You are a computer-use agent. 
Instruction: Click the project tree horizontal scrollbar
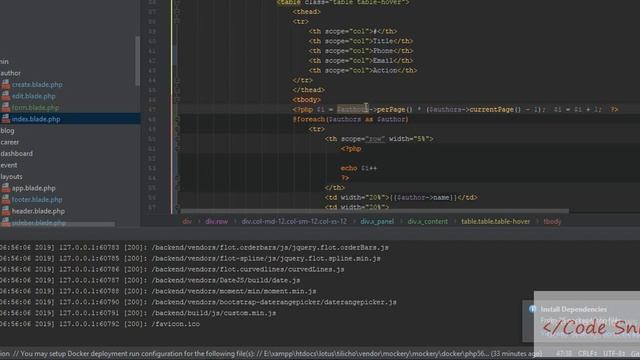pyautogui.click(x=57, y=224)
